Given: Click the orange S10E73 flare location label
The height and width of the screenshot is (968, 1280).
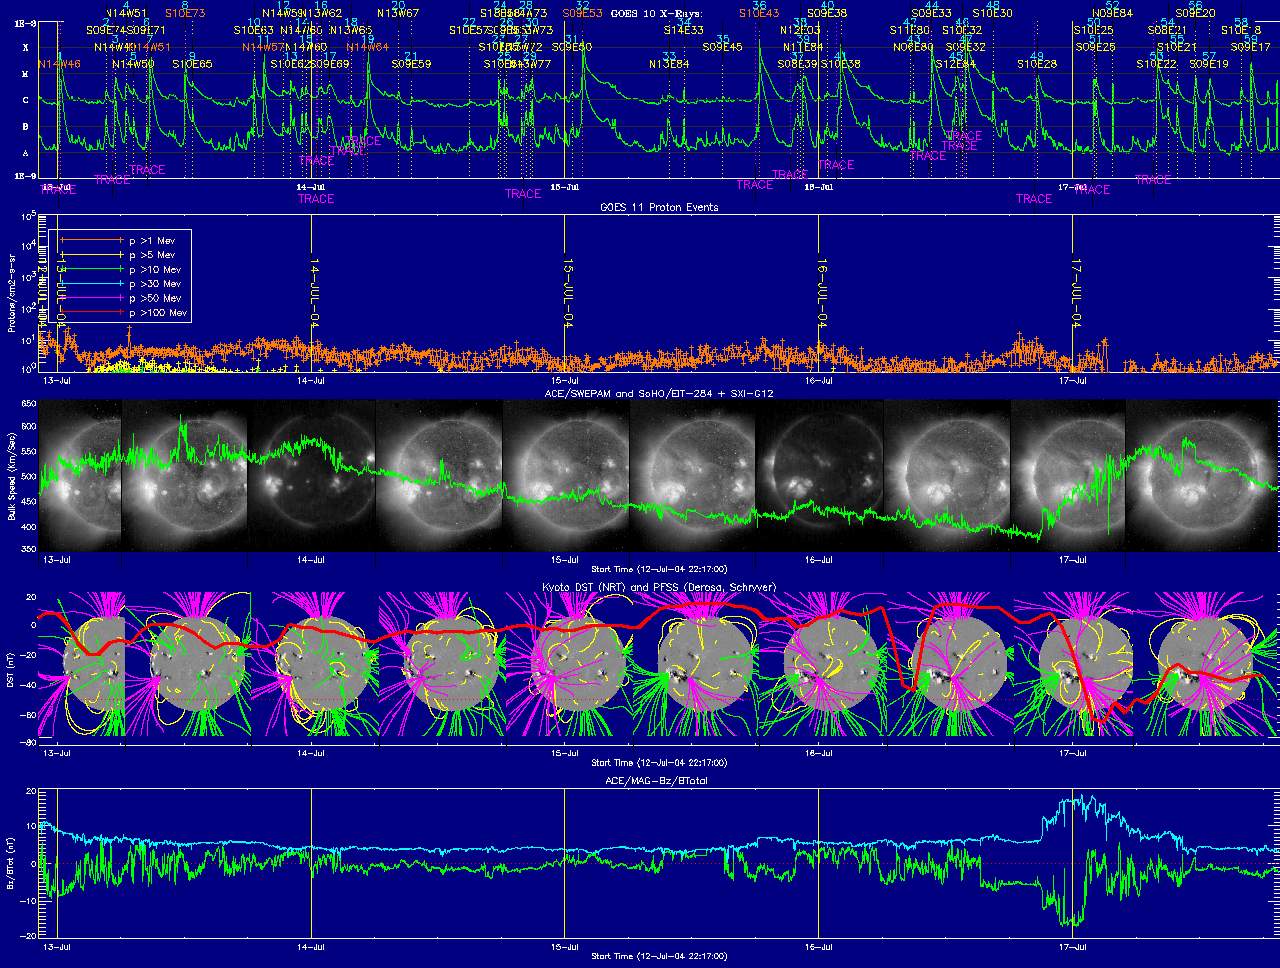Looking at the screenshot, I should point(185,13).
